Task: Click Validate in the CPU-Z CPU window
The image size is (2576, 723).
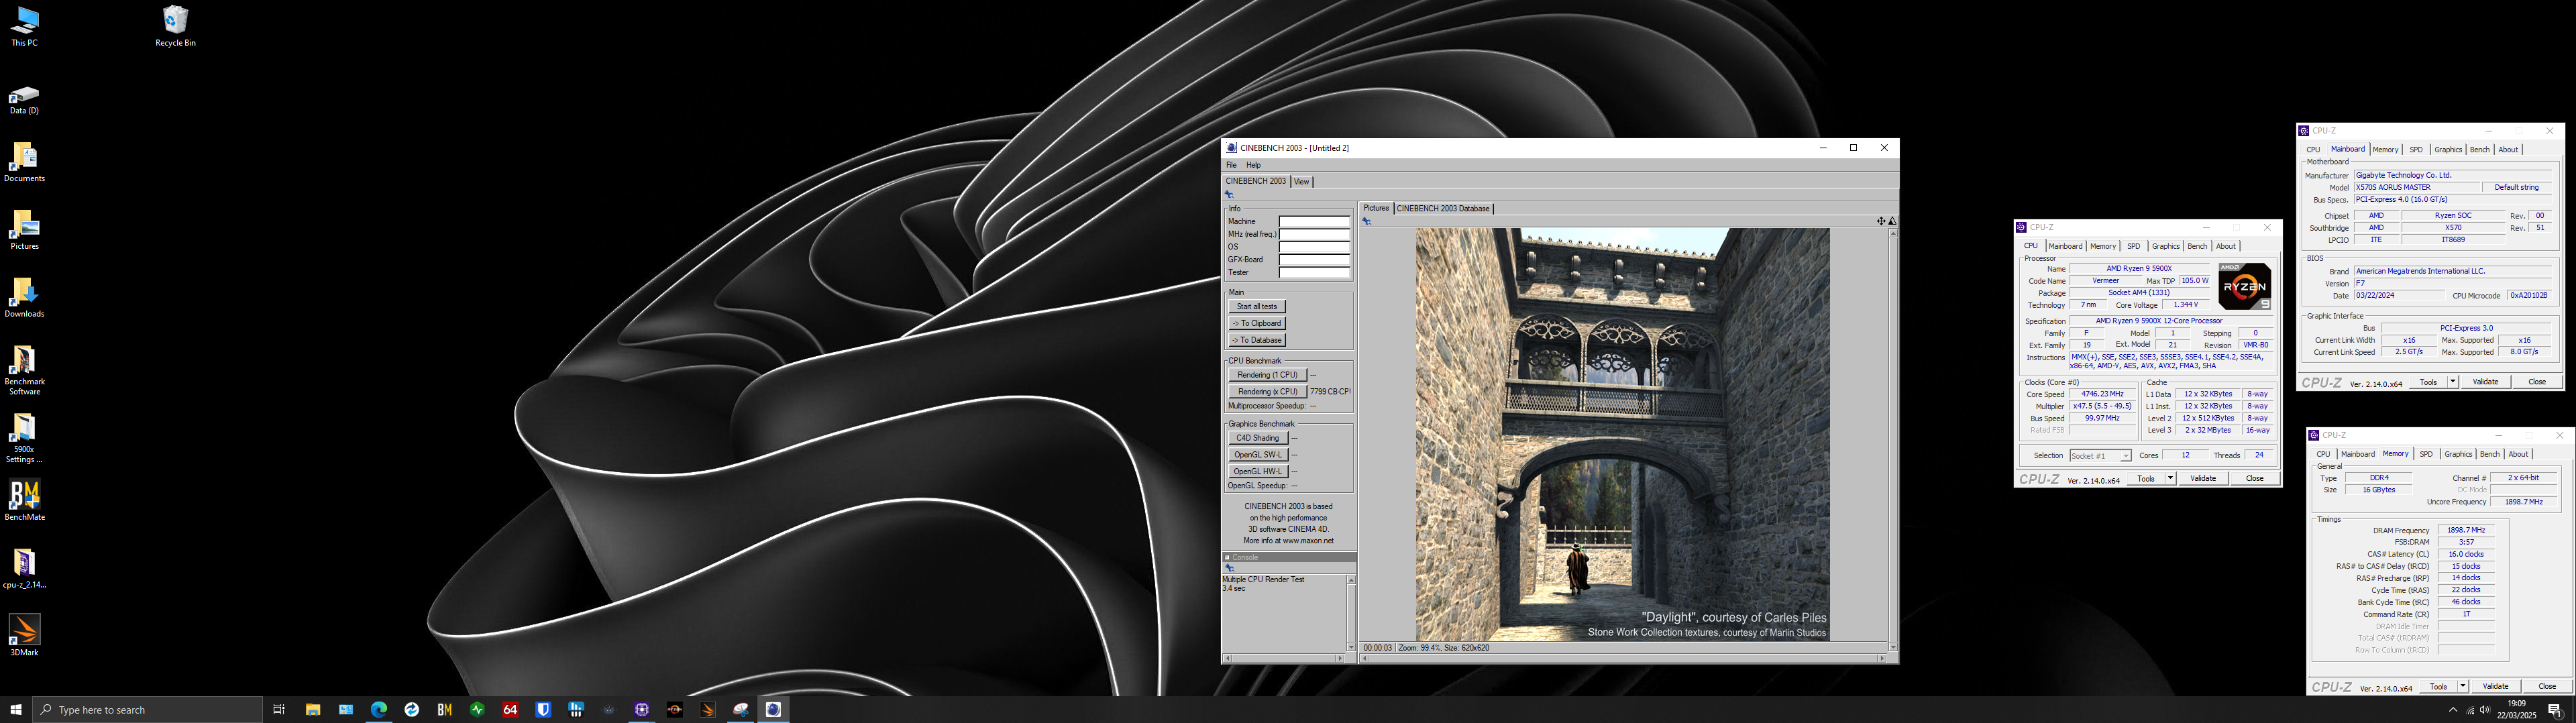Action: pos(2203,479)
